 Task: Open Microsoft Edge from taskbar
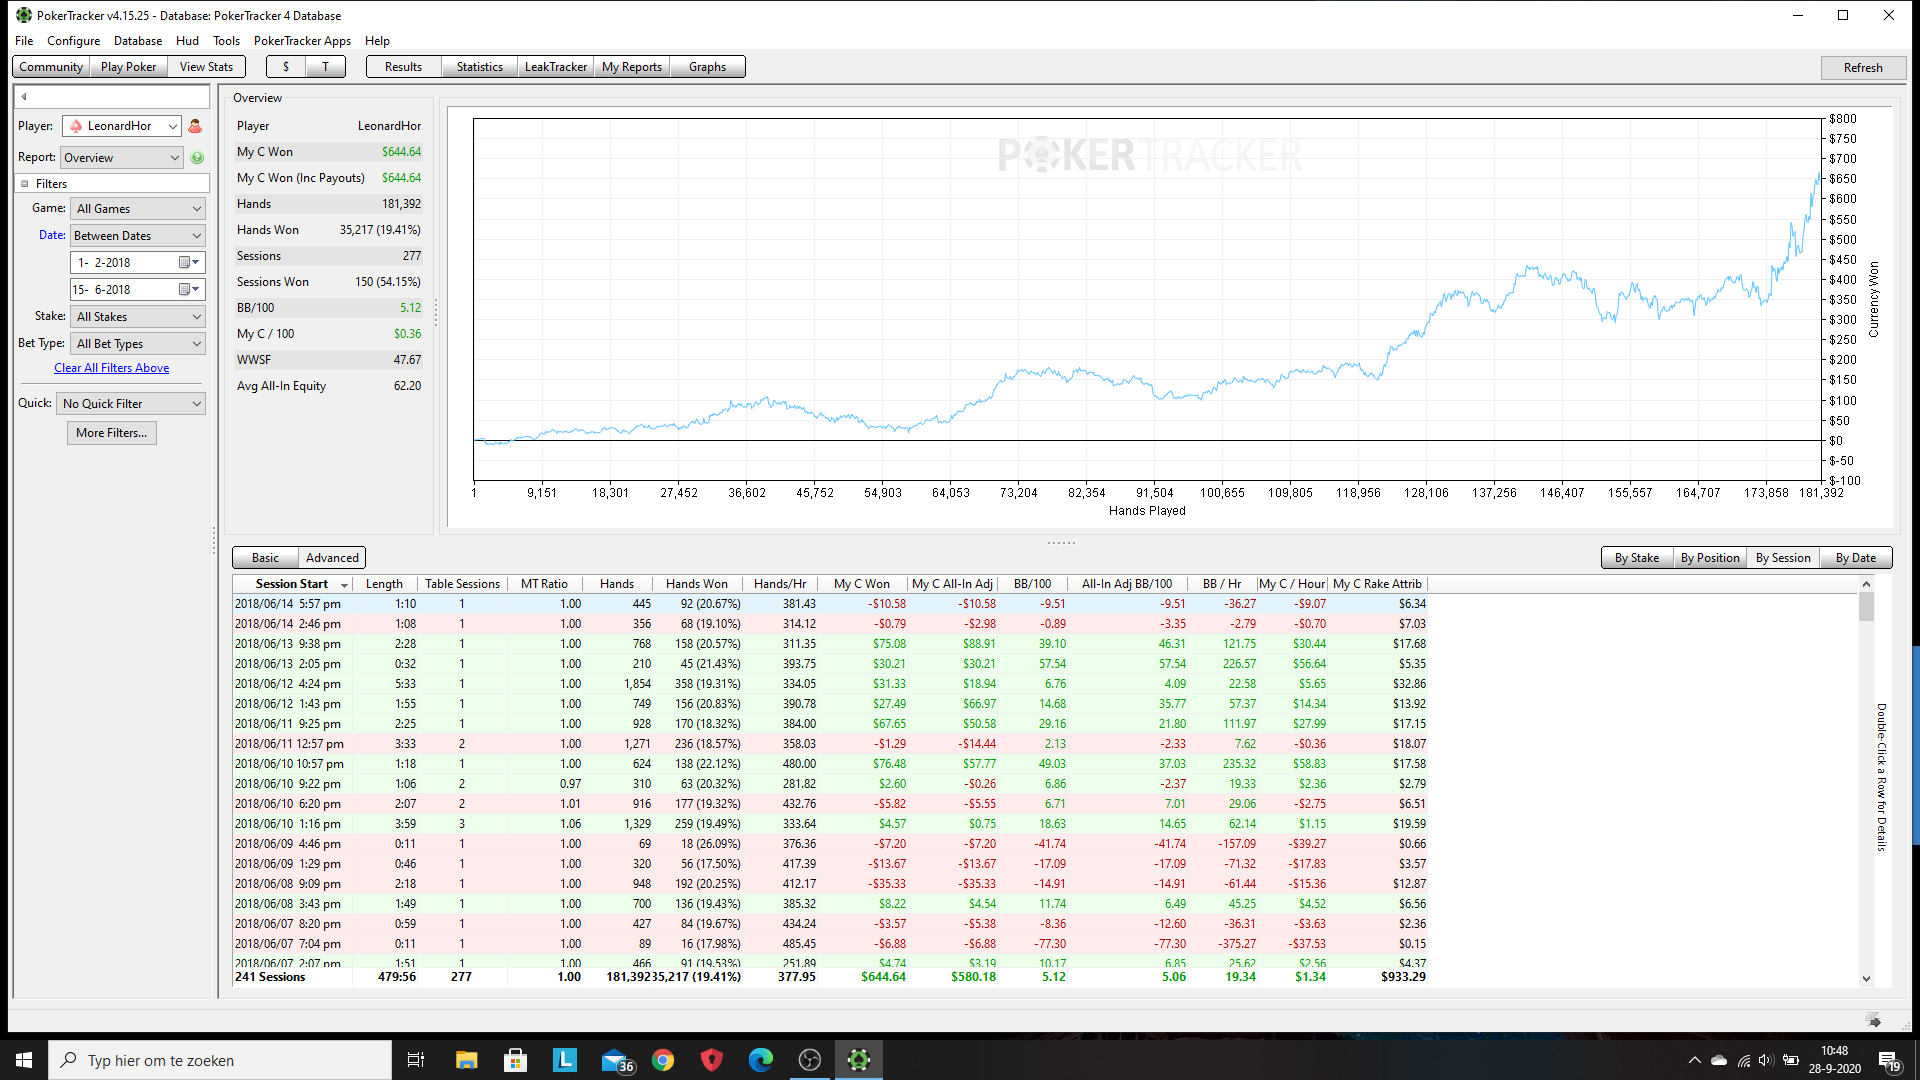[761, 1060]
